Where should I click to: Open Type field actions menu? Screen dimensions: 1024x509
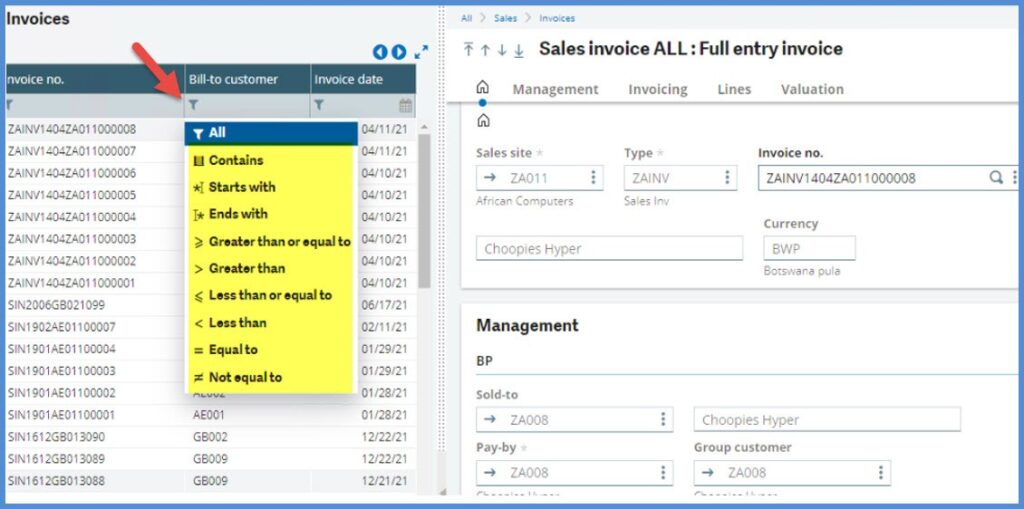tap(727, 178)
